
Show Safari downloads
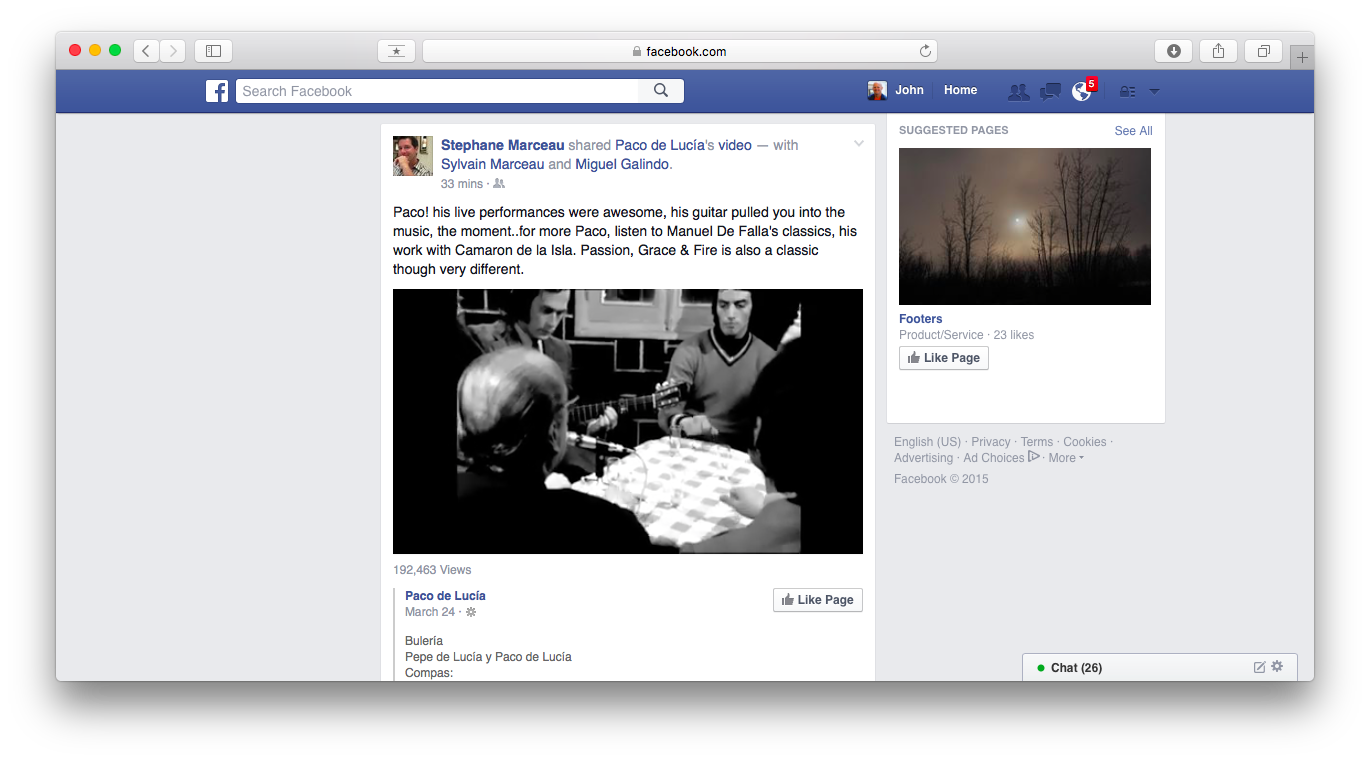pyautogui.click(x=1173, y=51)
